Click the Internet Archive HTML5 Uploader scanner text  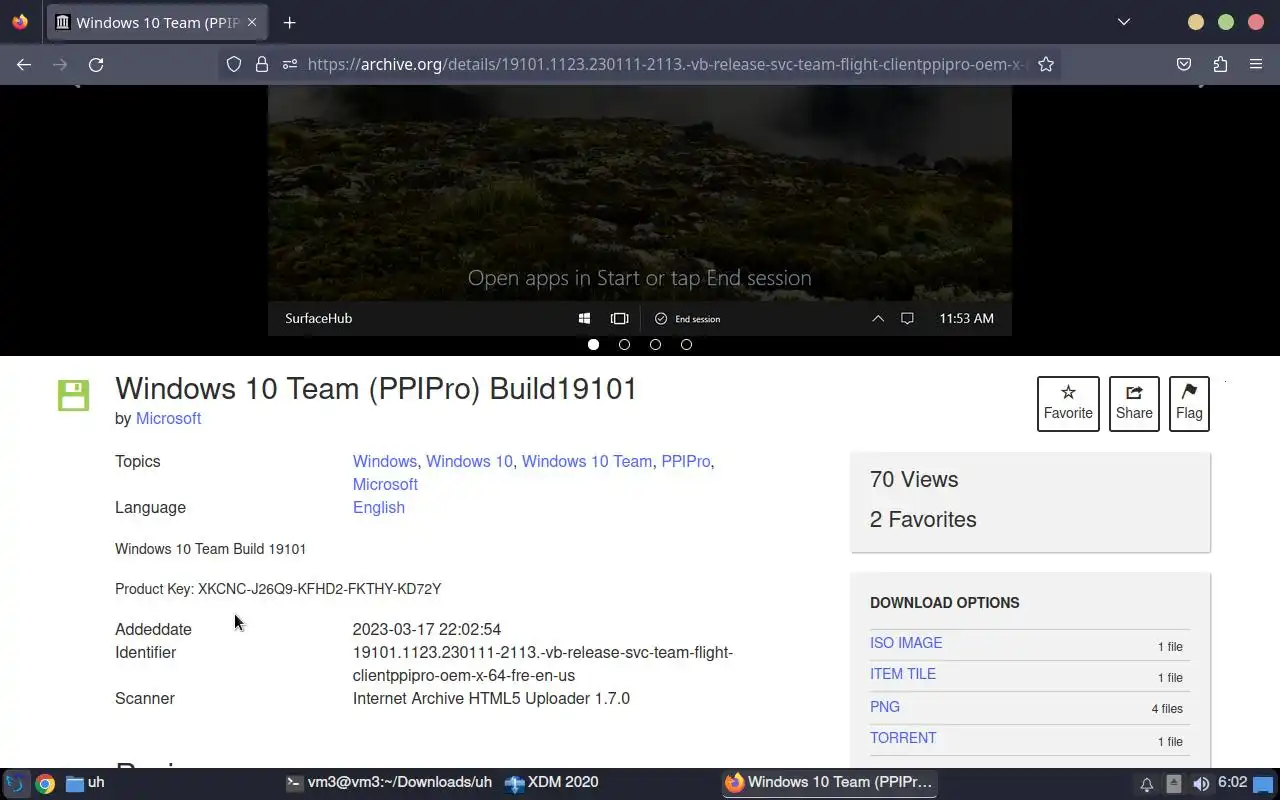click(x=491, y=698)
